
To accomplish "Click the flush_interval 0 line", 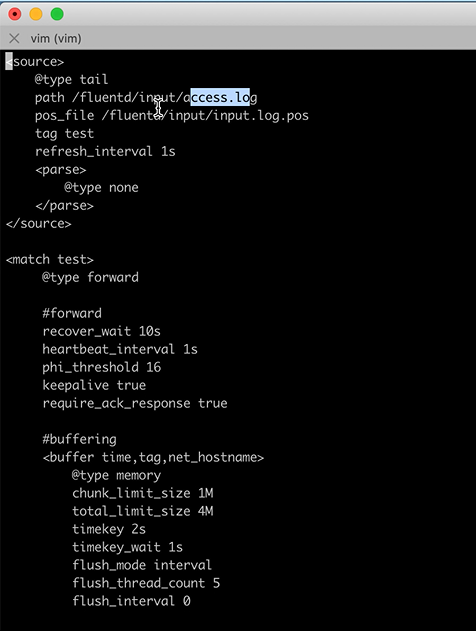I will (x=131, y=601).
